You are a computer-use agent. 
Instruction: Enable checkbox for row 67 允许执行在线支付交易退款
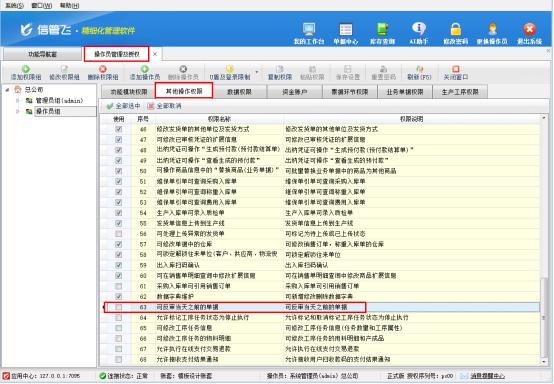(x=119, y=349)
